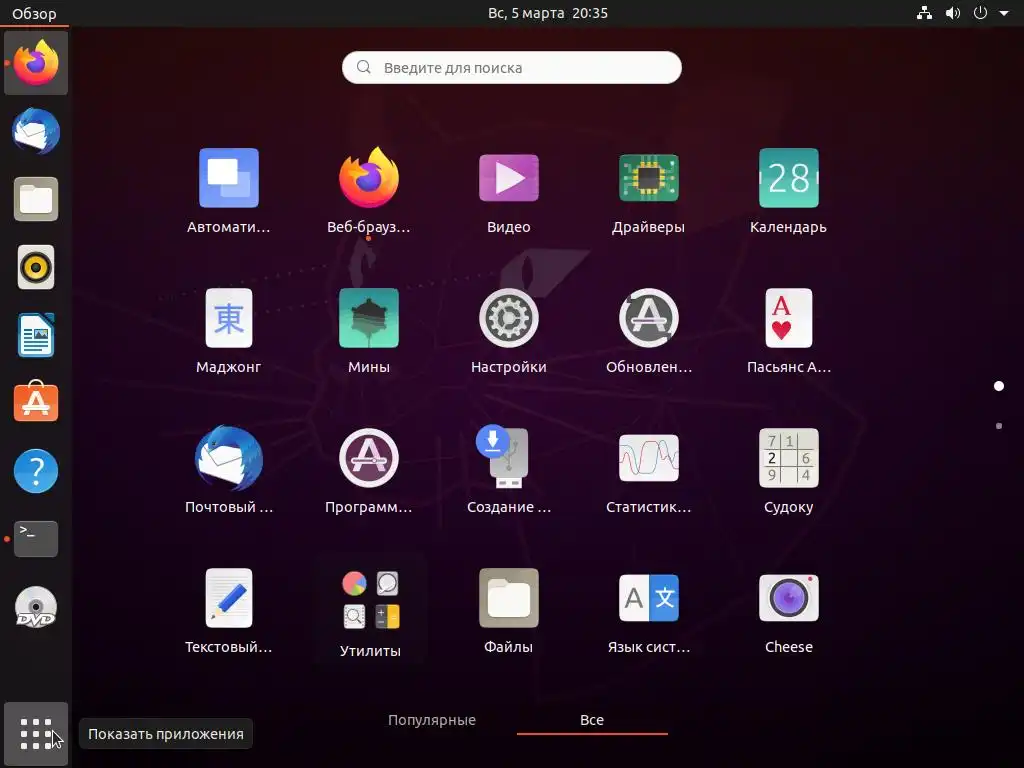The image size is (1024, 768).
Task: Open the Видео player app
Action: pyautogui.click(x=509, y=191)
